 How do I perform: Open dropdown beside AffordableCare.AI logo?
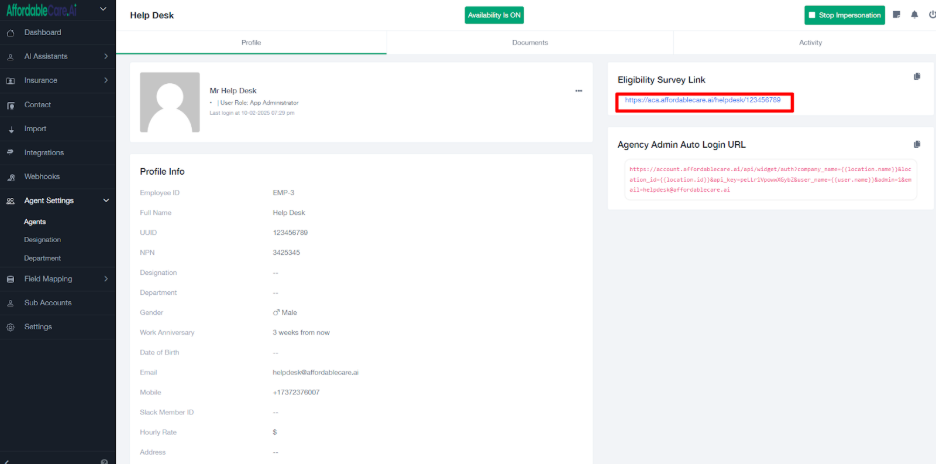(x=105, y=9)
